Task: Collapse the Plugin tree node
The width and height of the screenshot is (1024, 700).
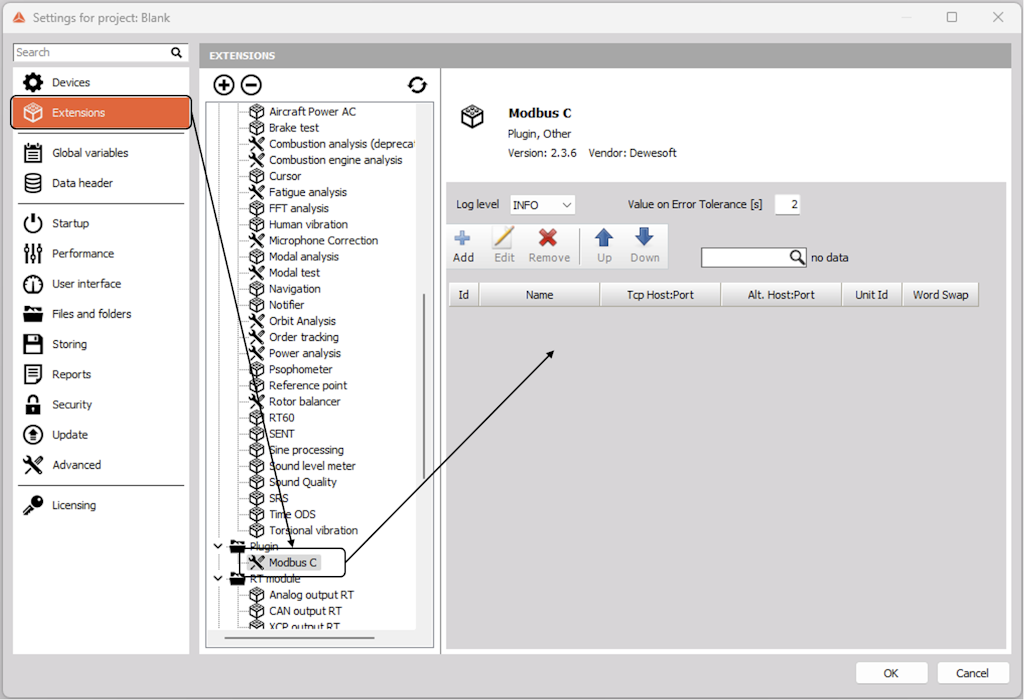Action: click(x=218, y=546)
